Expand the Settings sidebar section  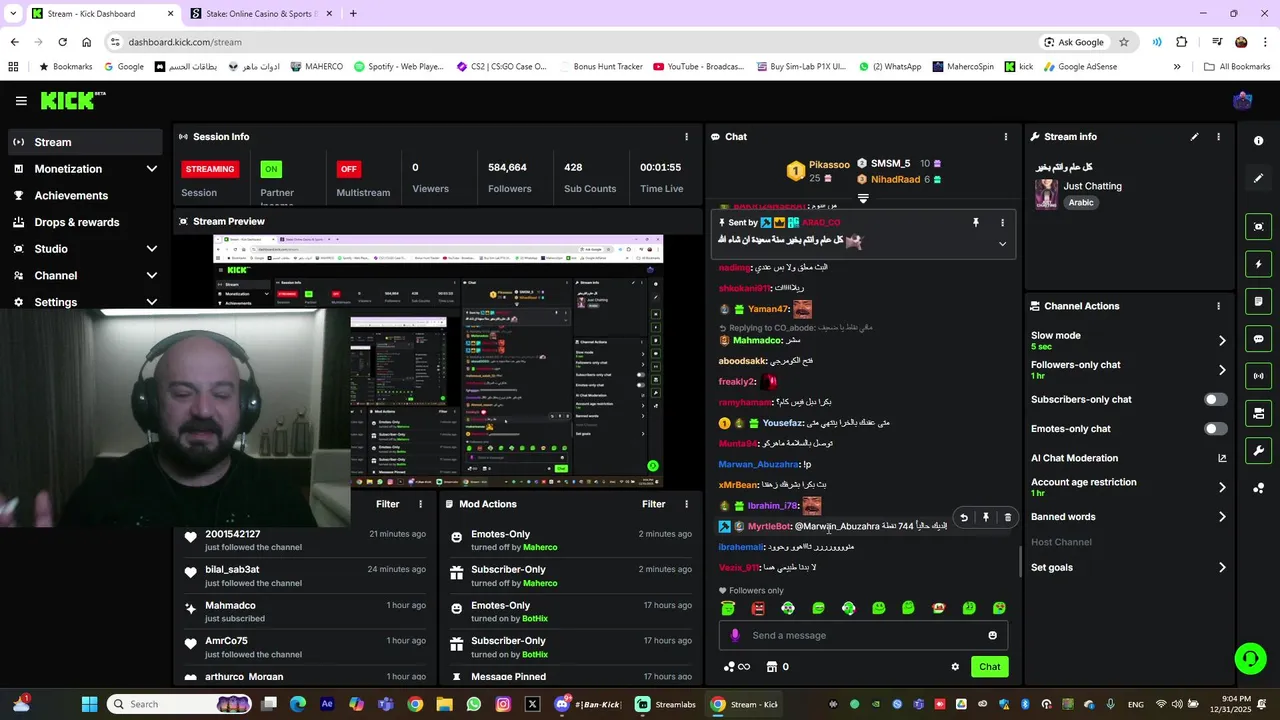[x=152, y=301]
